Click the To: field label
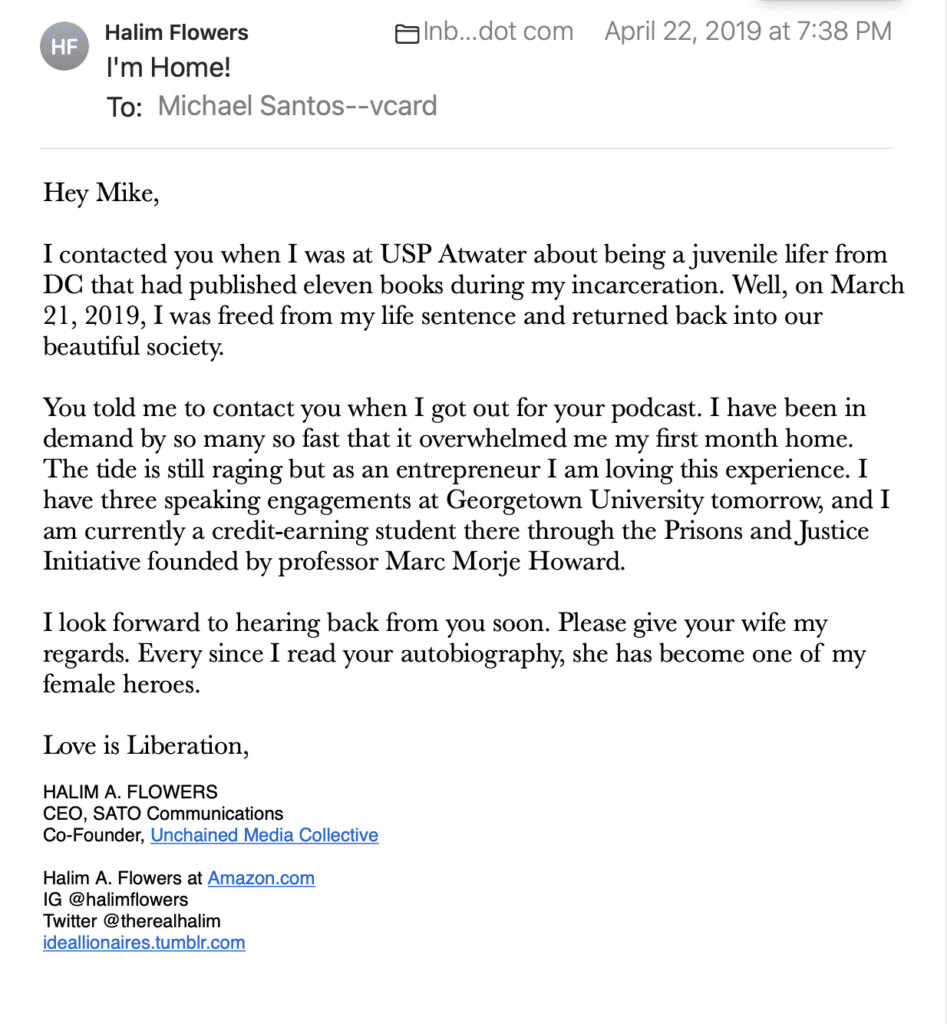The height and width of the screenshot is (1024, 947). tap(124, 106)
